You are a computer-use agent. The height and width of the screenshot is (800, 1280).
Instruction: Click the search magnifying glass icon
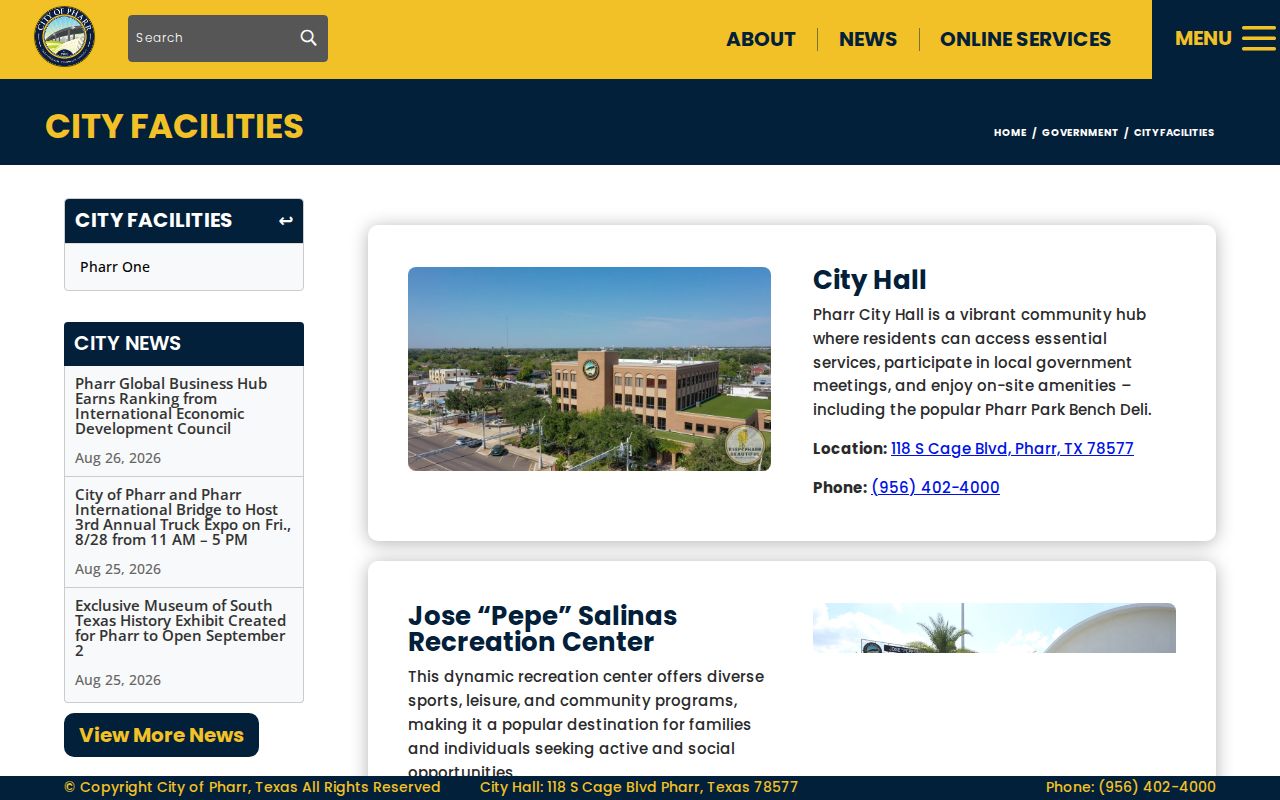tap(308, 38)
